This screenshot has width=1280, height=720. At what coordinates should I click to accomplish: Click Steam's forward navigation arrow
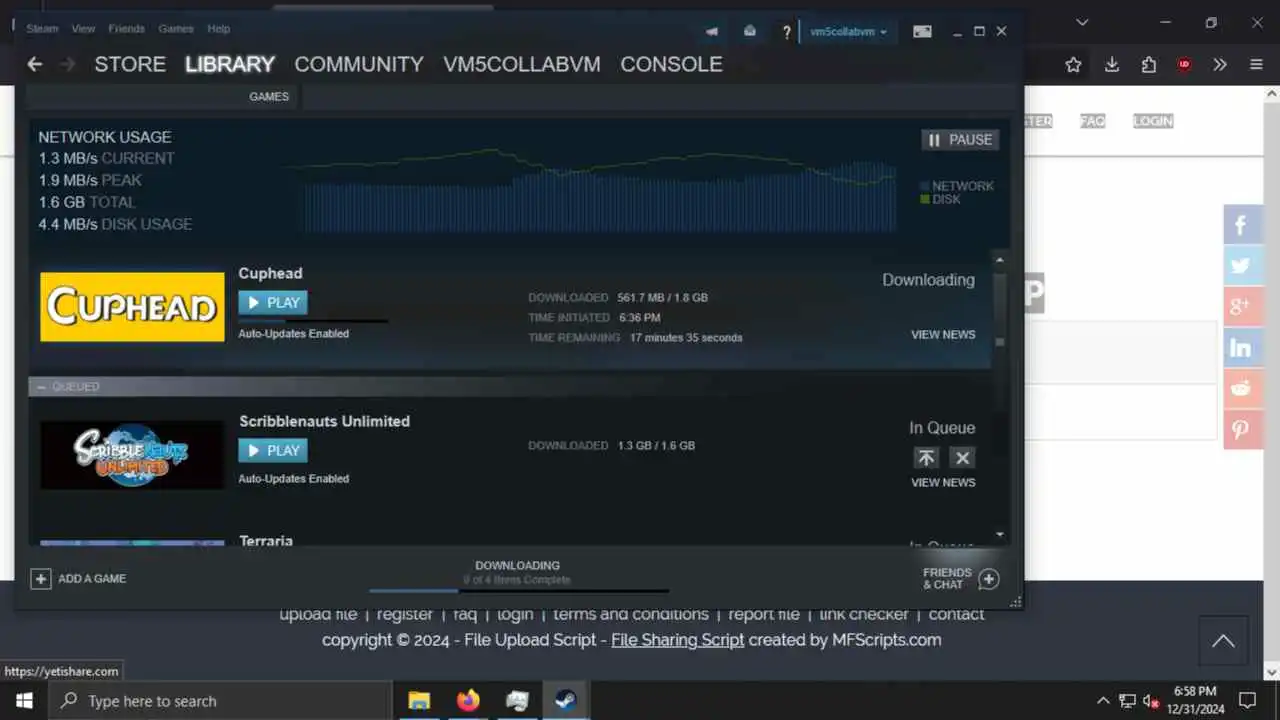point(67,64)
